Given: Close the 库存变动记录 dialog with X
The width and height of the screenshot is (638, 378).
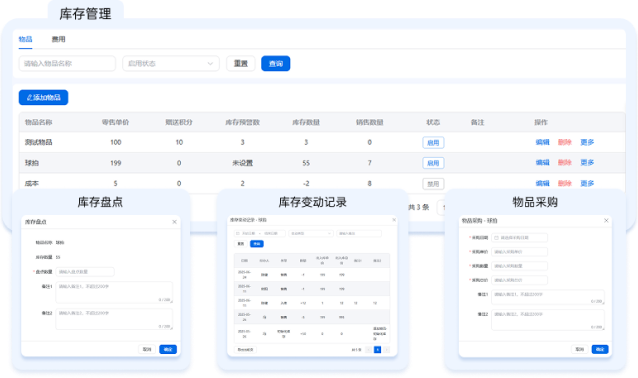Looking at the screenshot, I should point(394,220).
